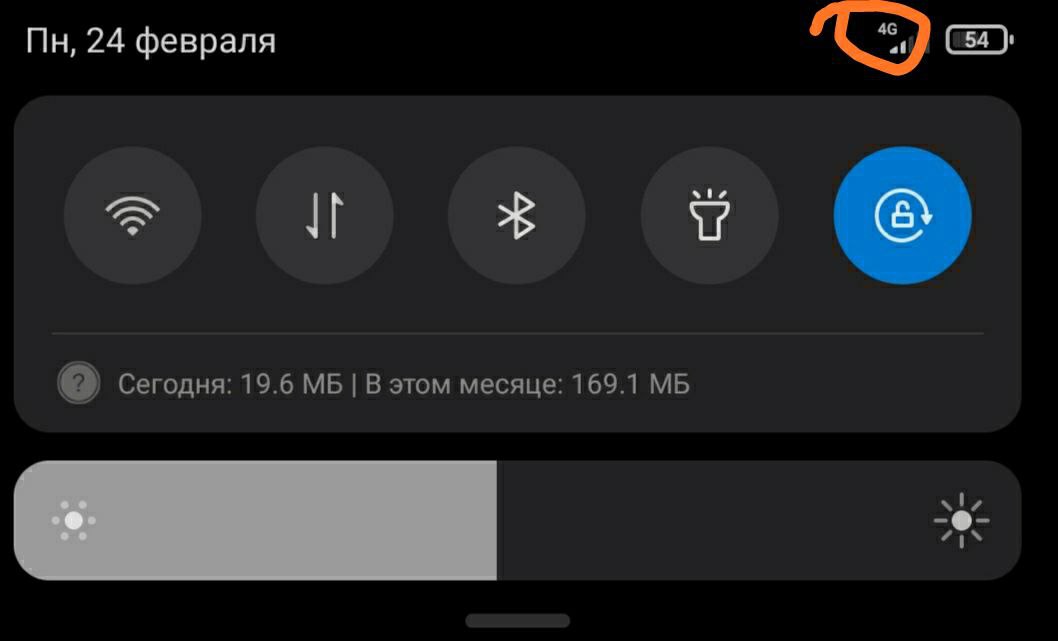Tap the dim sun brightness icon
Screen dimensions: 1058x641
(x=74, y=520)
